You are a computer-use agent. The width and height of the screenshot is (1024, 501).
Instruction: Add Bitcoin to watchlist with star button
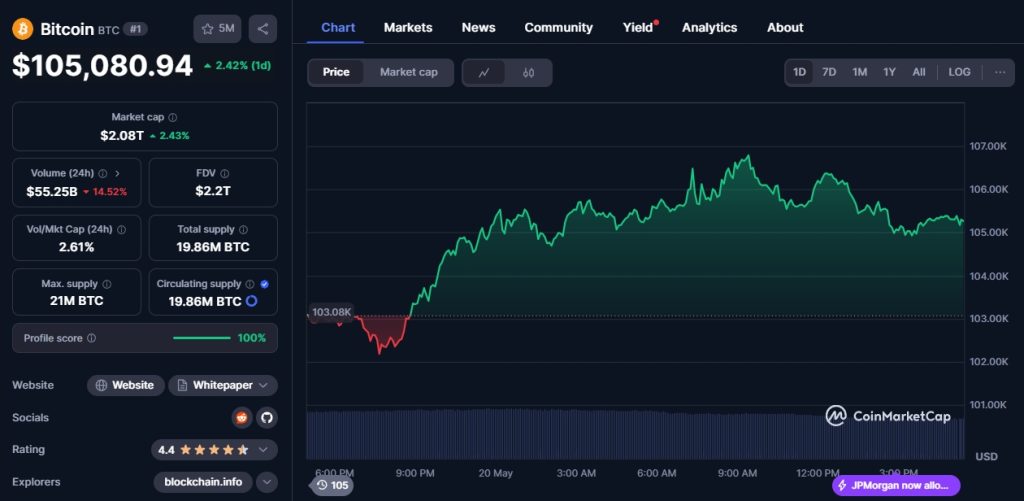coord(217,29)
